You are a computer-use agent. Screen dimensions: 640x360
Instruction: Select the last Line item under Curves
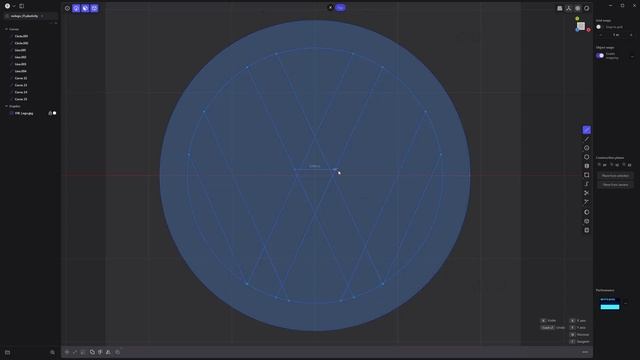point(20,71)
